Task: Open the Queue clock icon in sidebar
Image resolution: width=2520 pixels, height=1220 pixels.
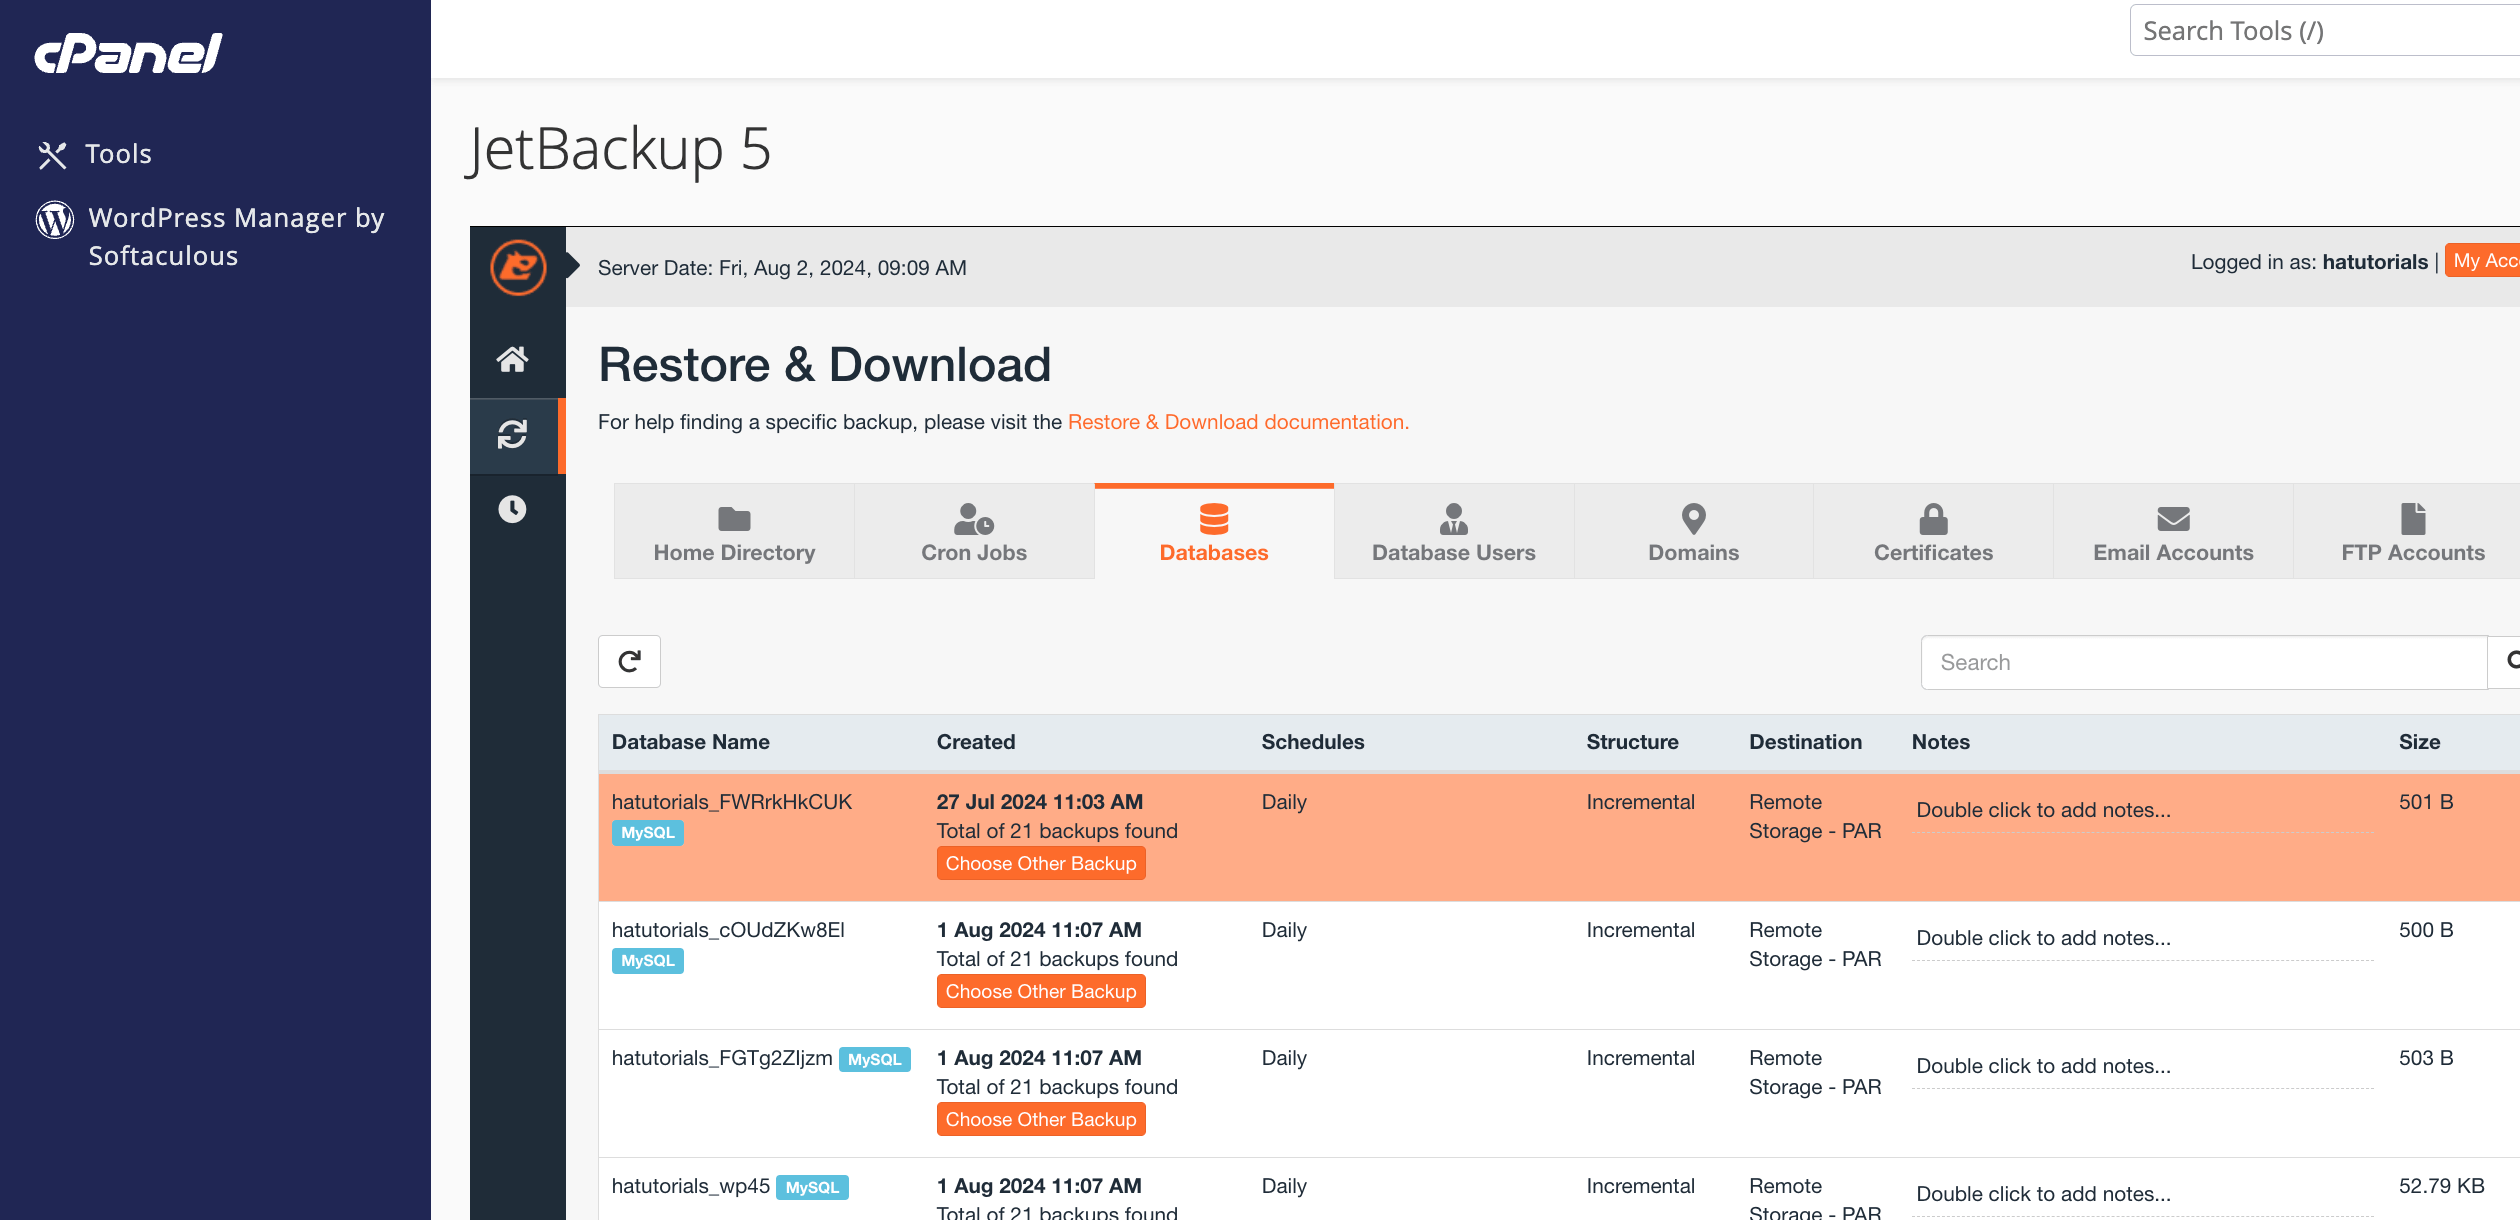Action: (x=513, y=509)
